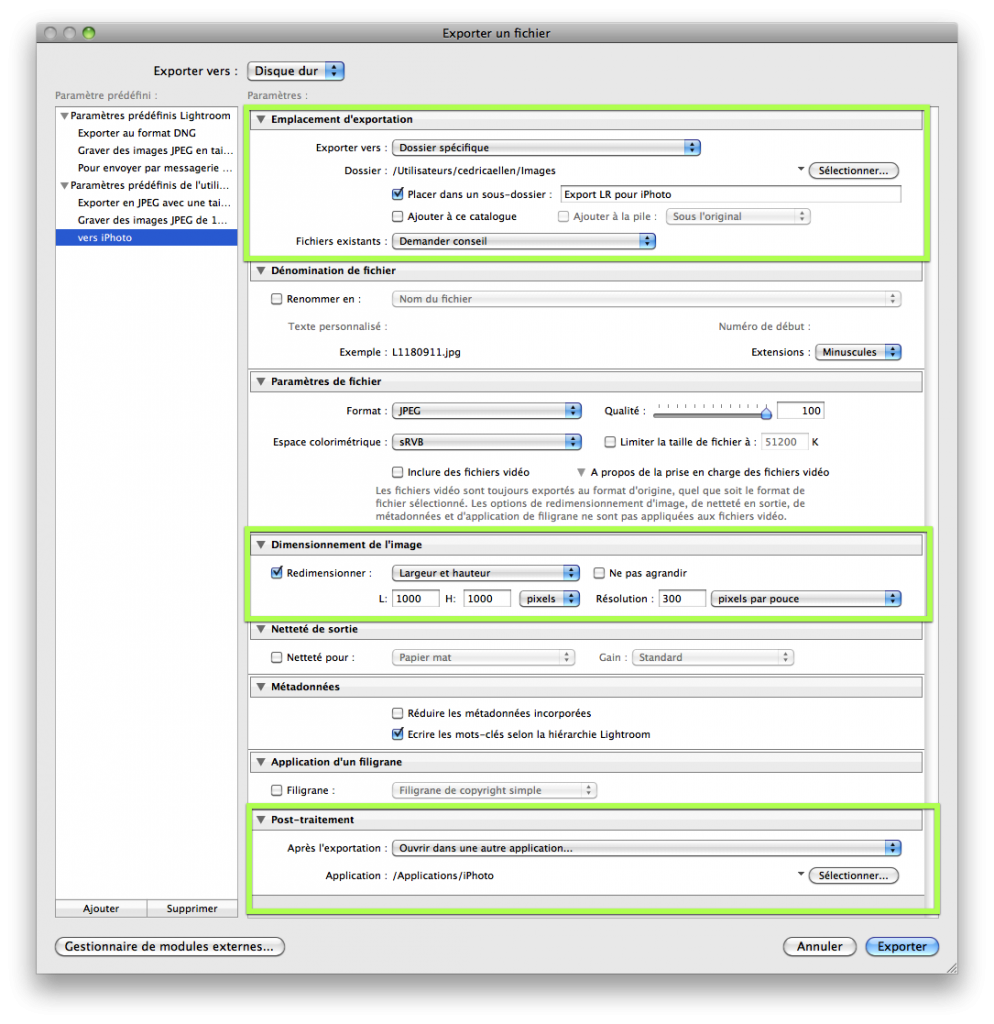This screenshot has height=1024, width=994.
Task: Select the Exporter au format DNG preset
Action: [137, 133]
